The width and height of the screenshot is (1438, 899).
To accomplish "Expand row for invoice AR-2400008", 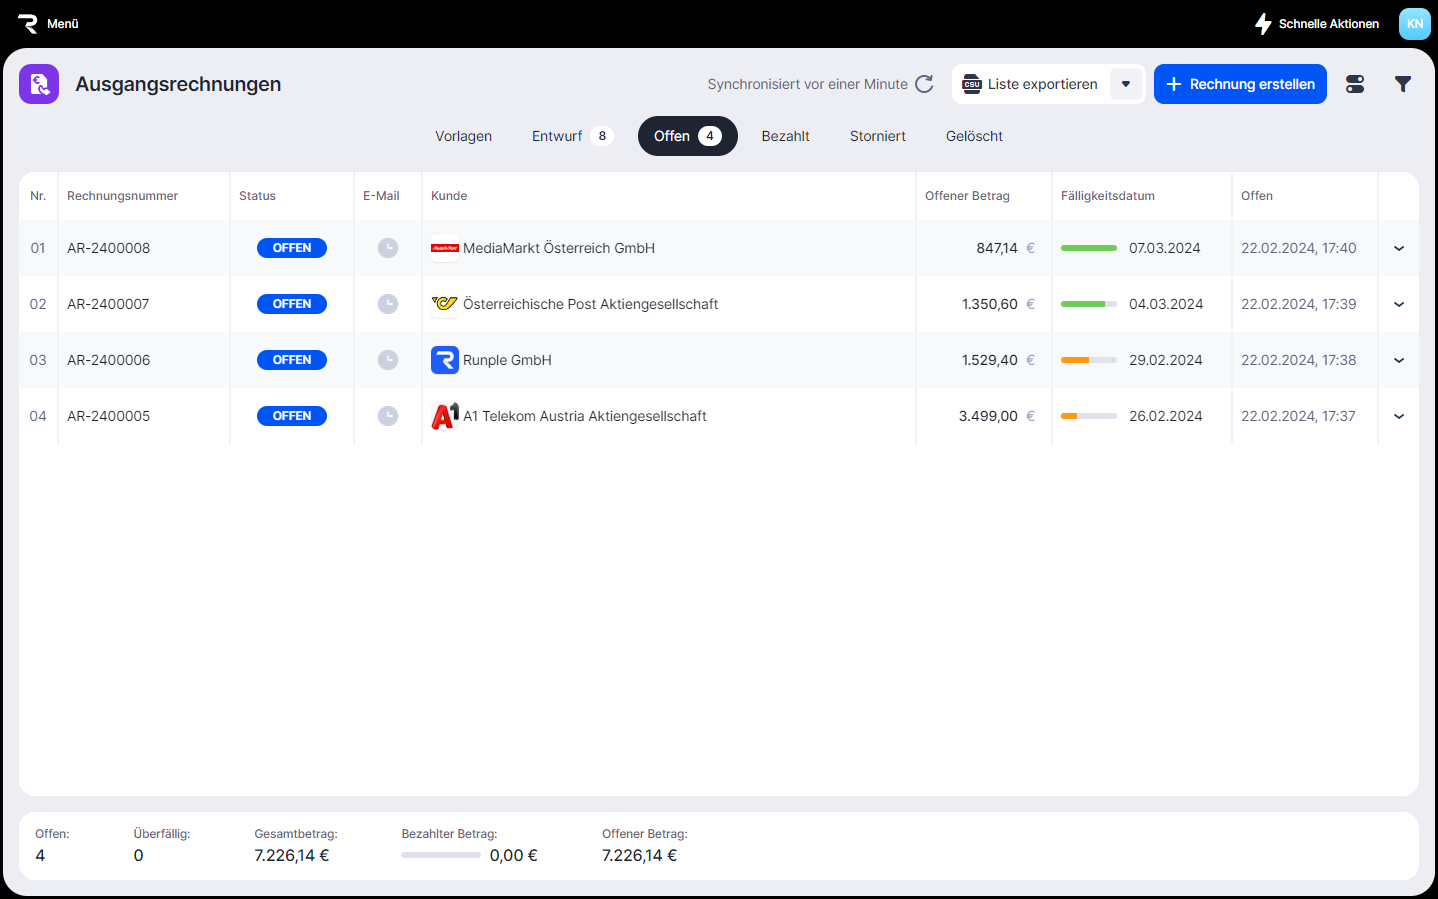I will click(x=1398, y=248).
